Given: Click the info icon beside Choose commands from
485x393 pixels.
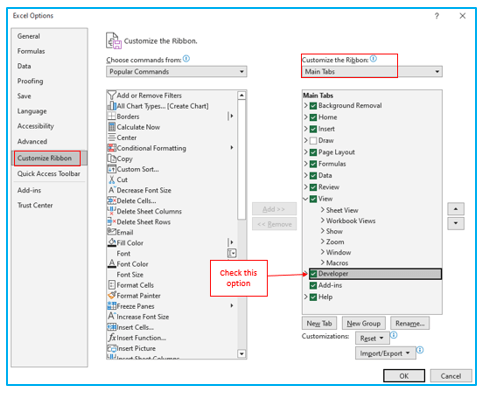Looking at the screenshot, I should [x=186, y=59].
